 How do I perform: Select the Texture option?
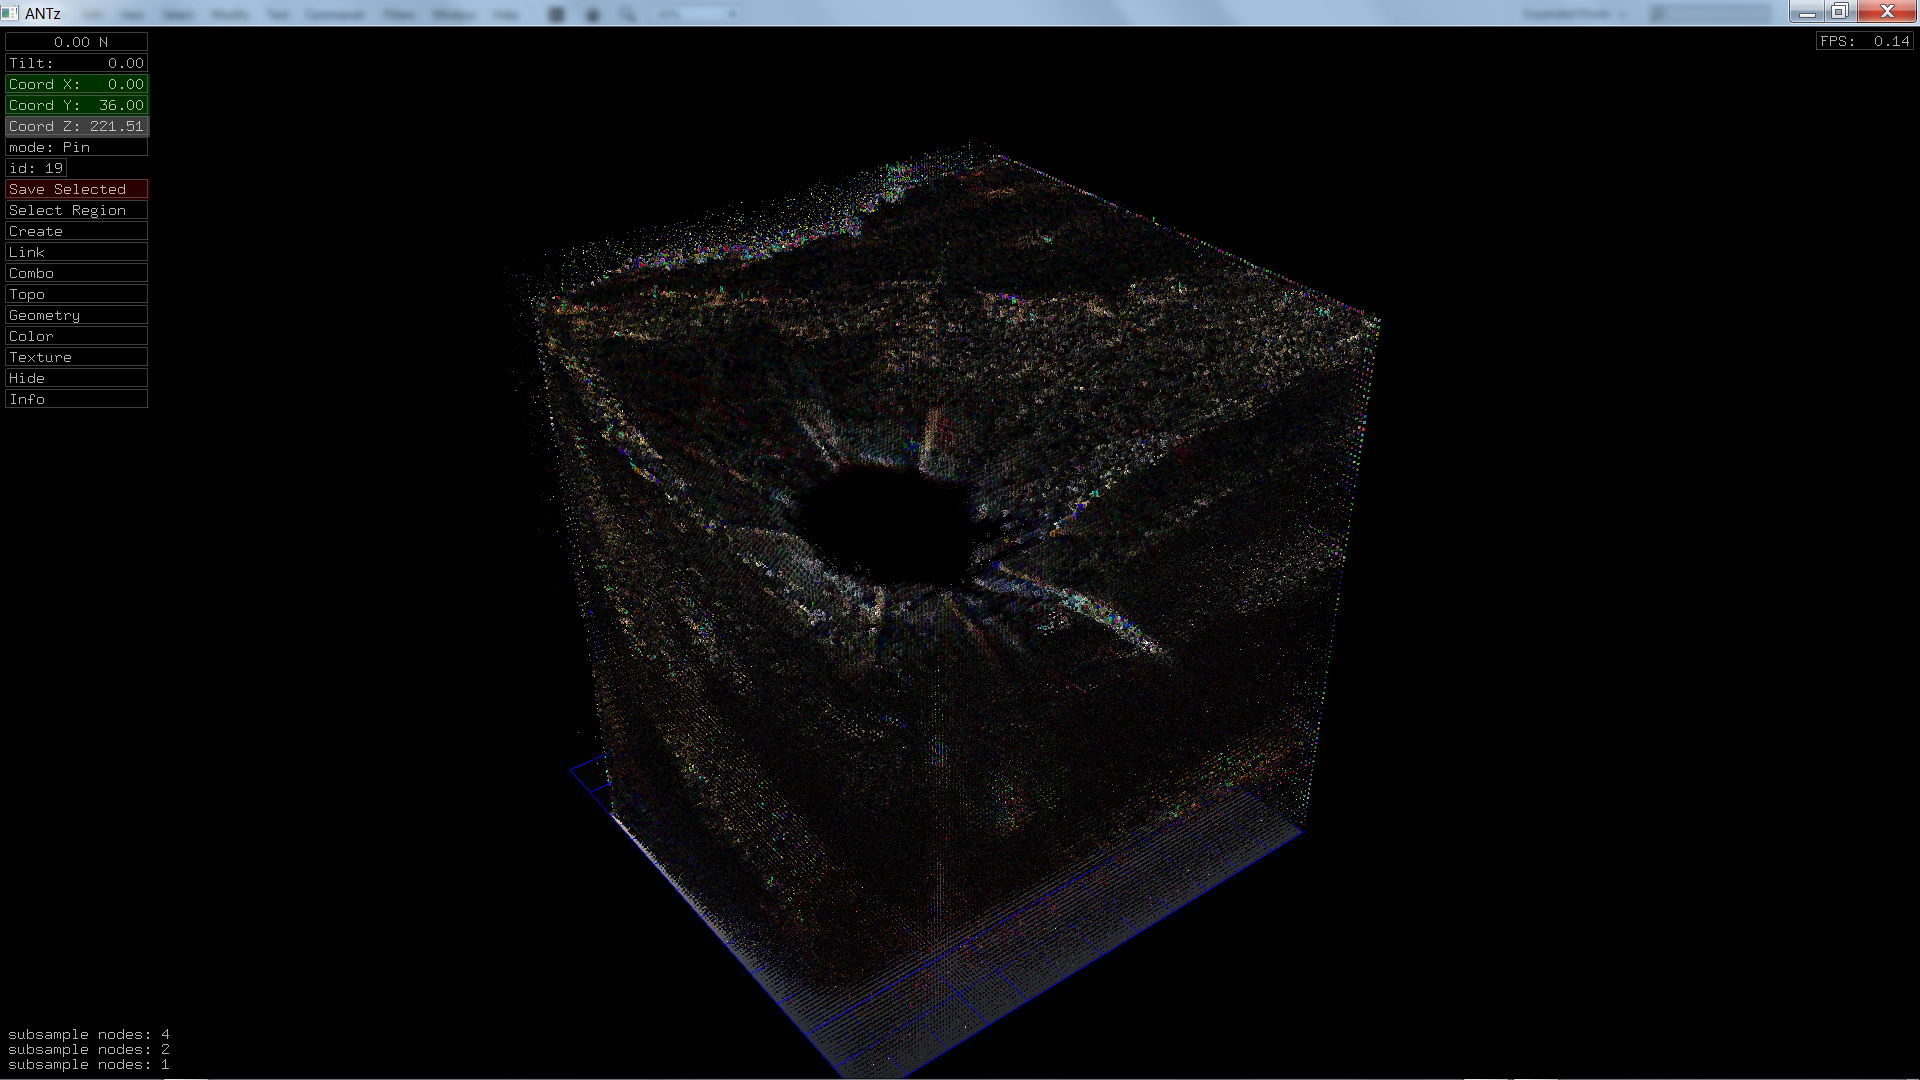76,357
